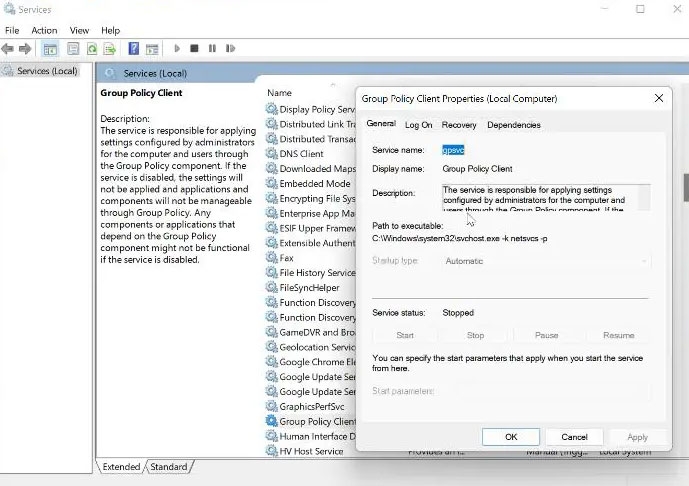
Task: Open the Startup type dropdown
Action: pyautogui.click(x=546, y=261)
